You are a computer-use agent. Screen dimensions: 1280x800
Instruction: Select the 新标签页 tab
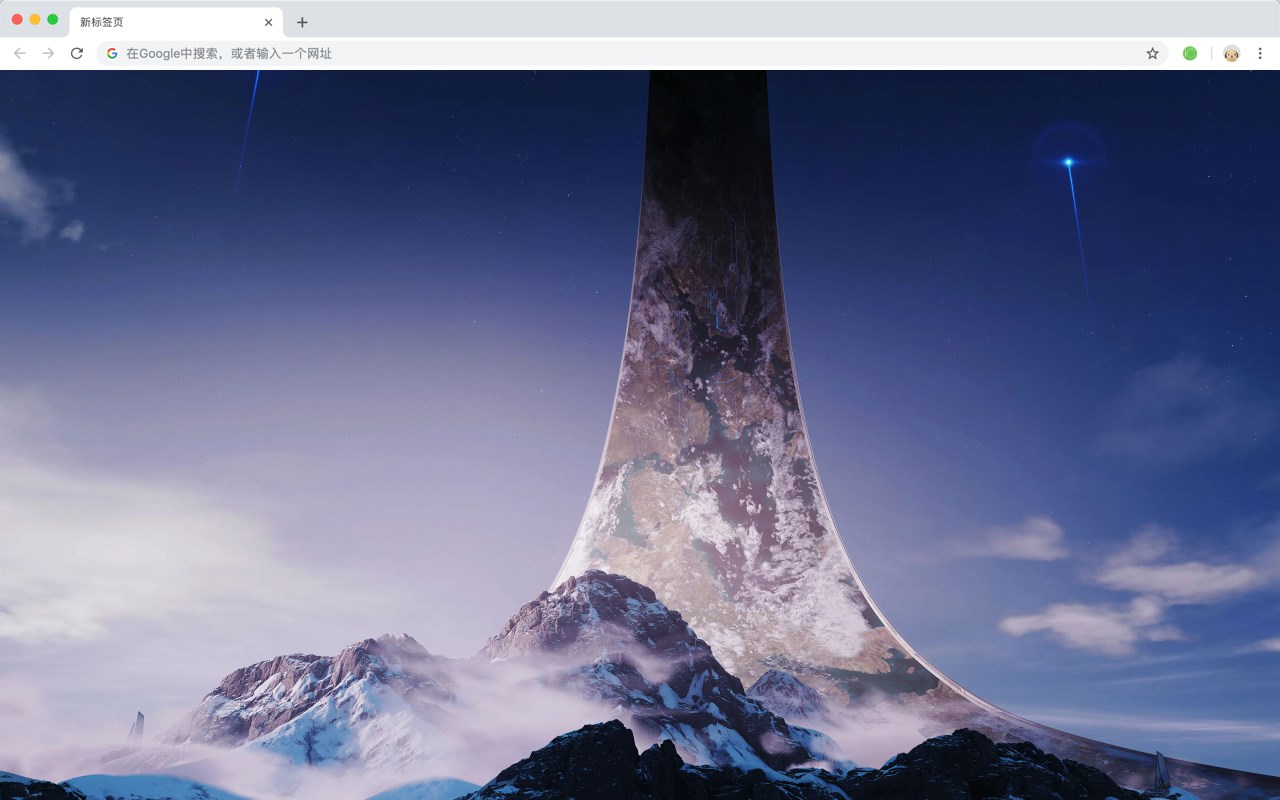(176, 22)
